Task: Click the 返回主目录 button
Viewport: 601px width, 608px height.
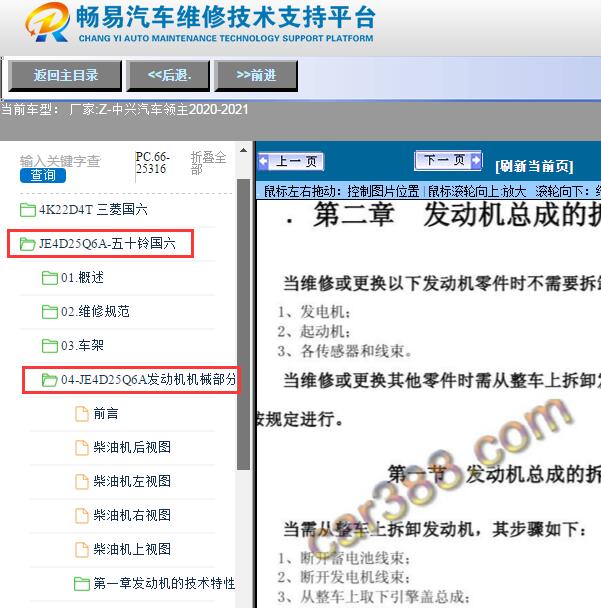Action: coord(65,76)
